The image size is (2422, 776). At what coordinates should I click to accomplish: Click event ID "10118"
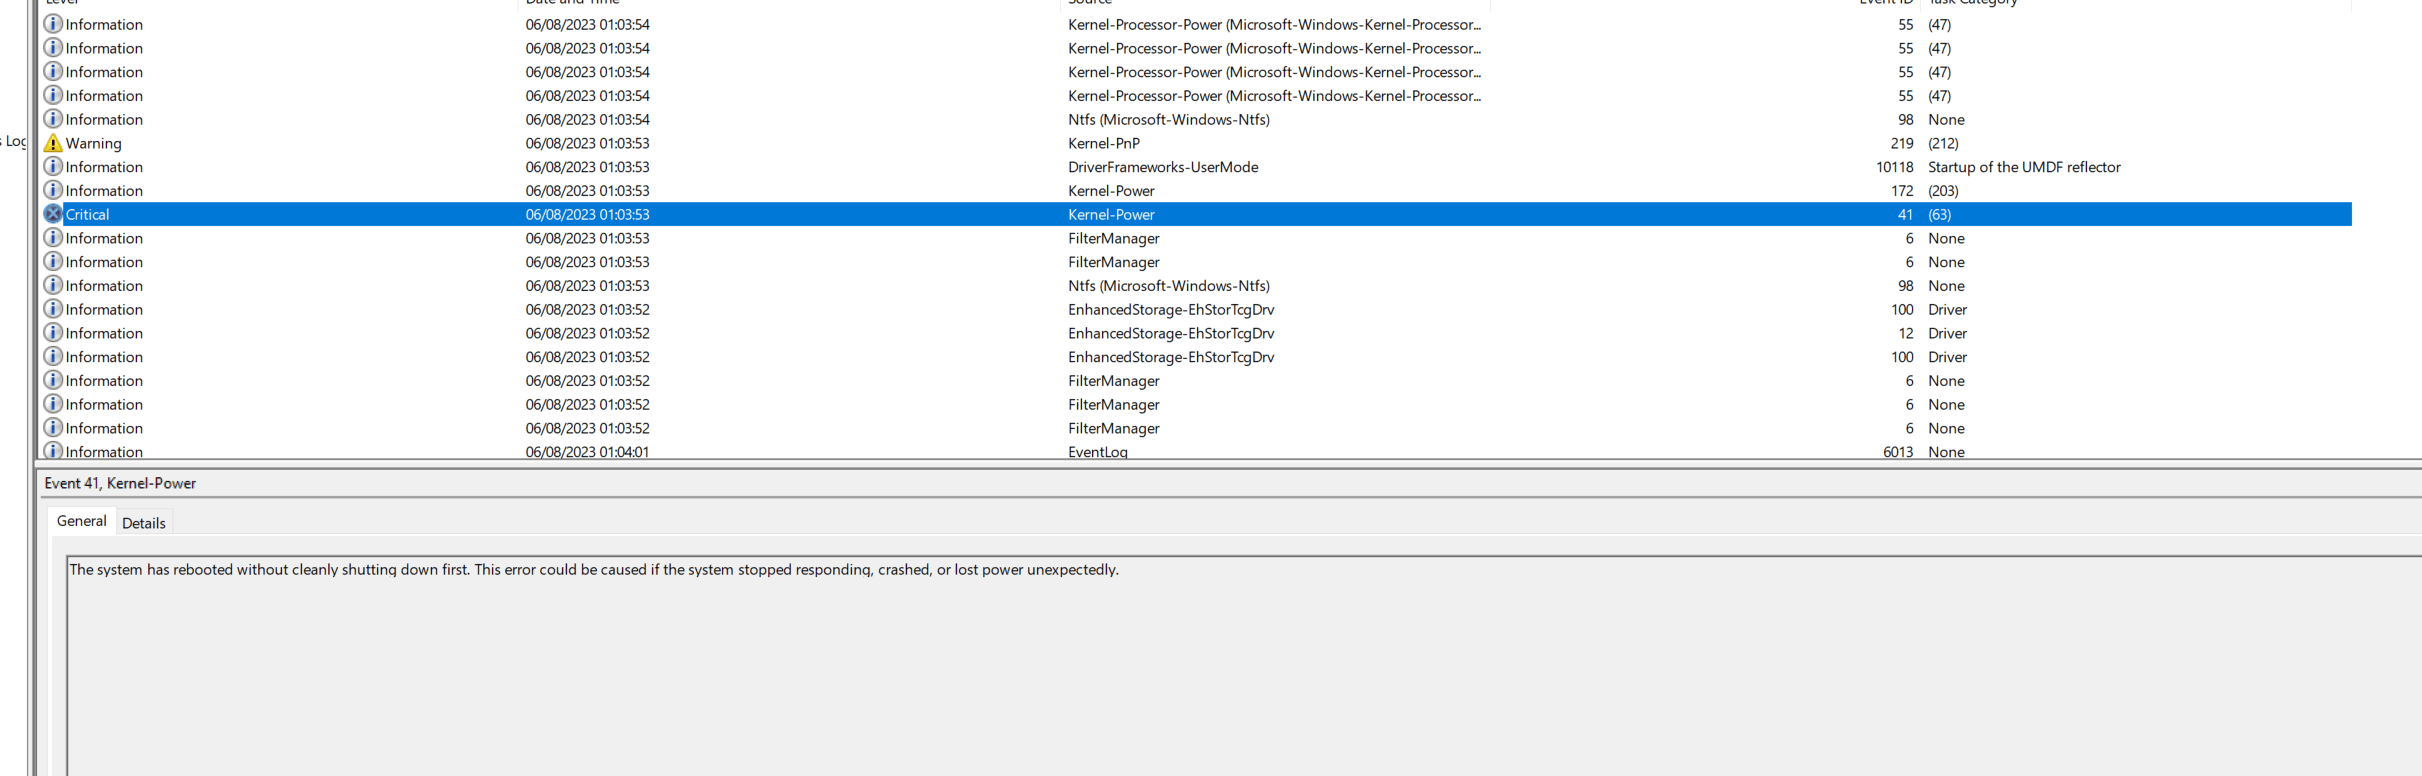[1894, 167]
